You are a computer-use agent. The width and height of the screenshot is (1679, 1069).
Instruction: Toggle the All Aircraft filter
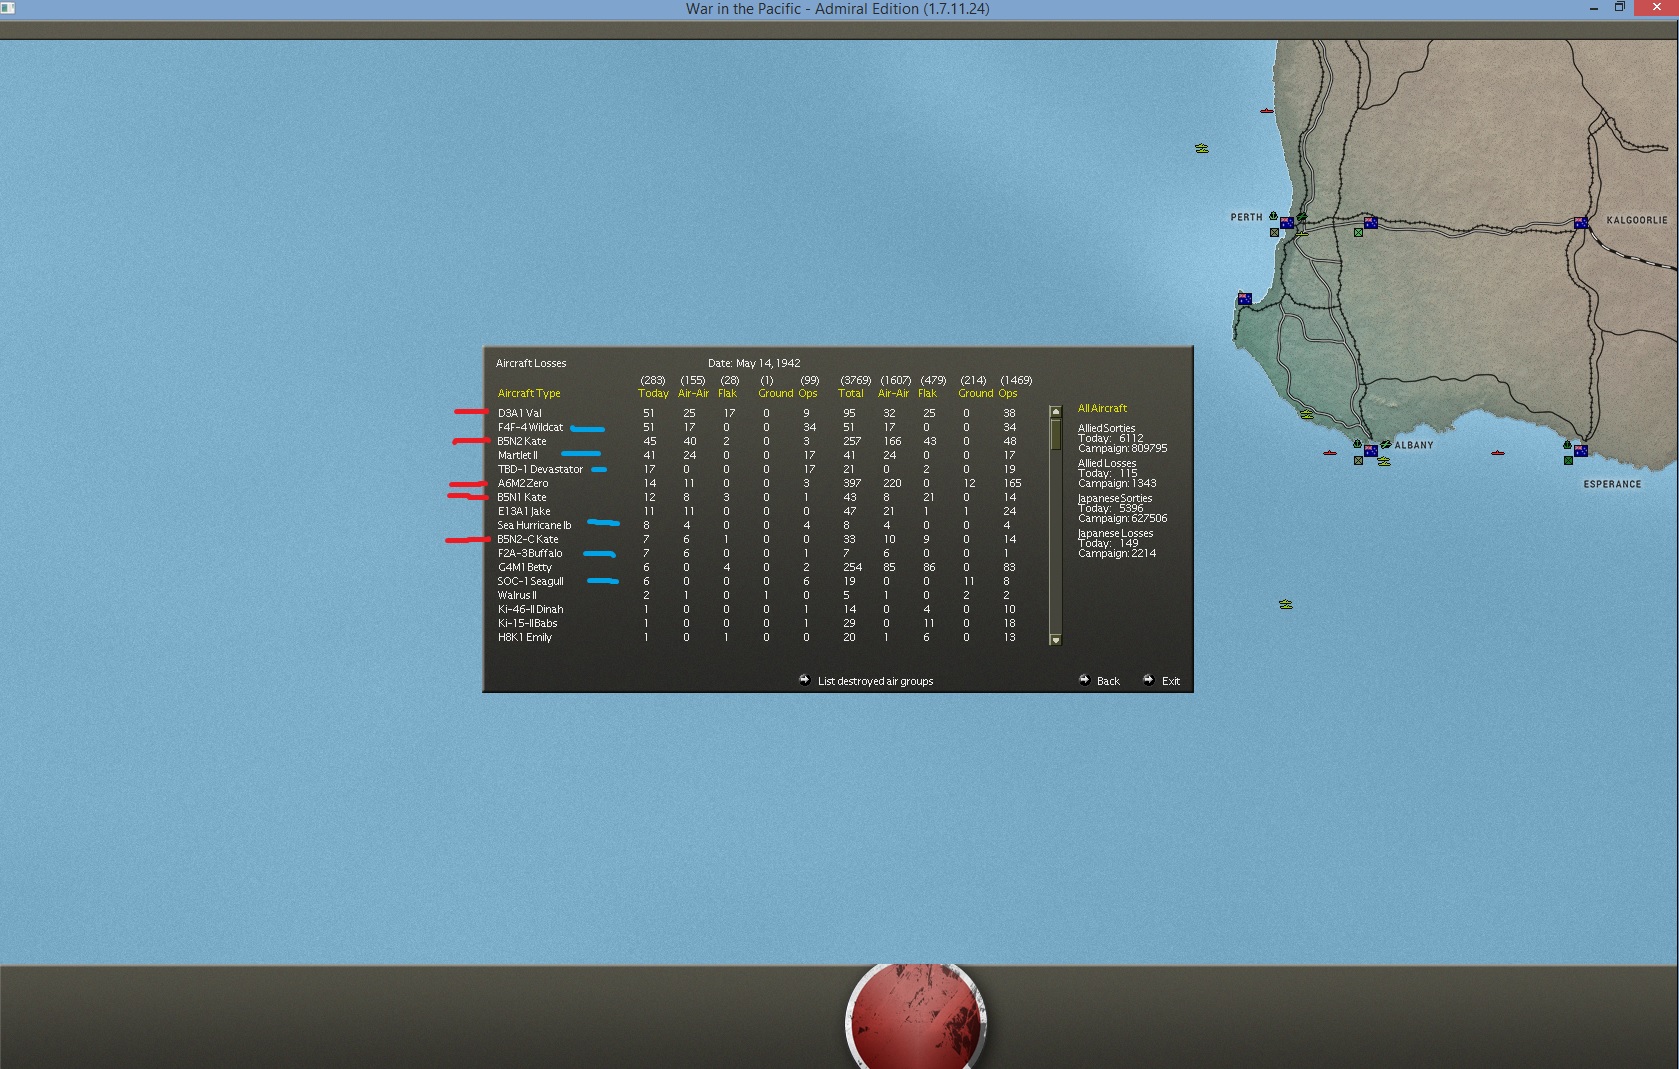click(1102, 408)
